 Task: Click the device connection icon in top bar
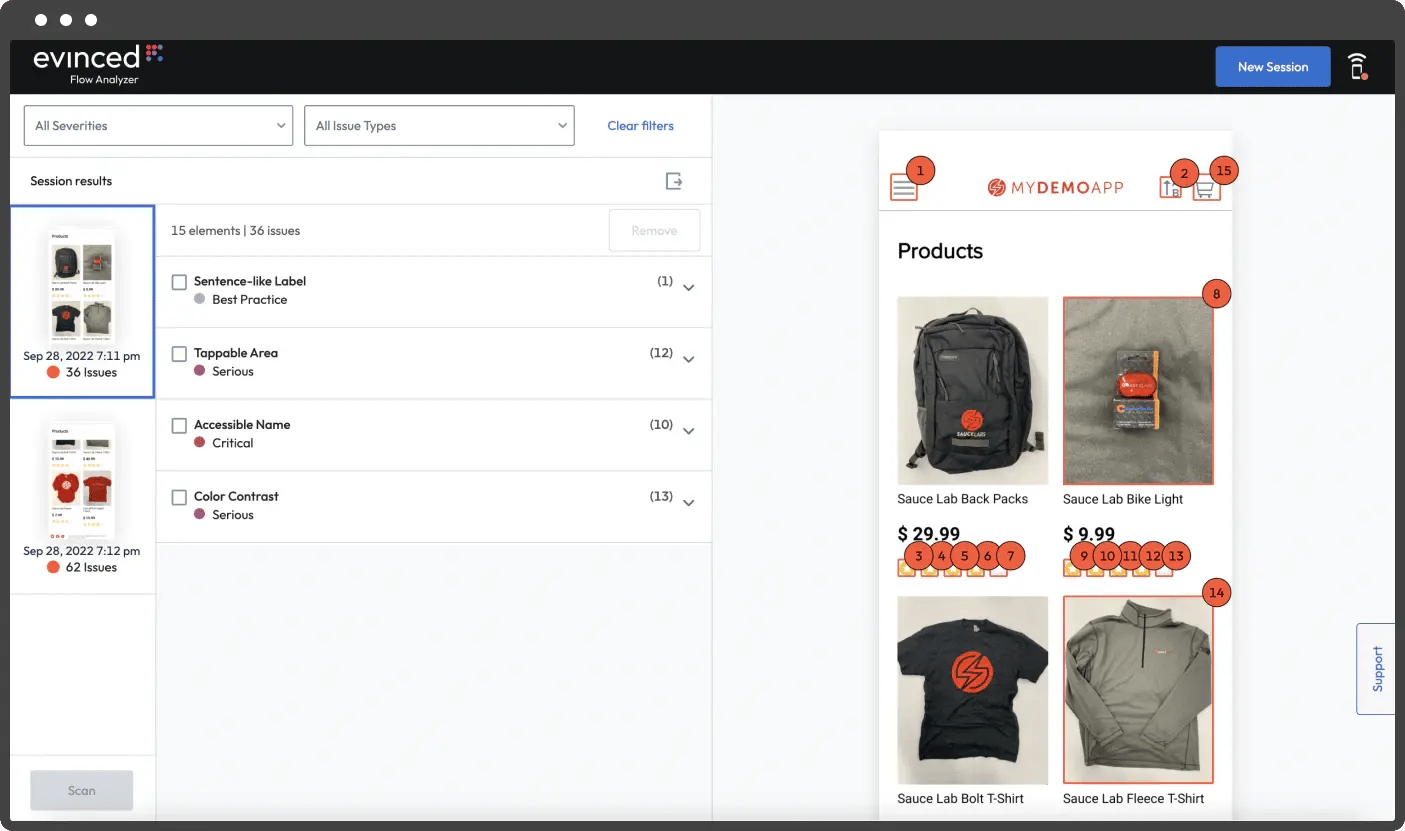point(1357,67)
